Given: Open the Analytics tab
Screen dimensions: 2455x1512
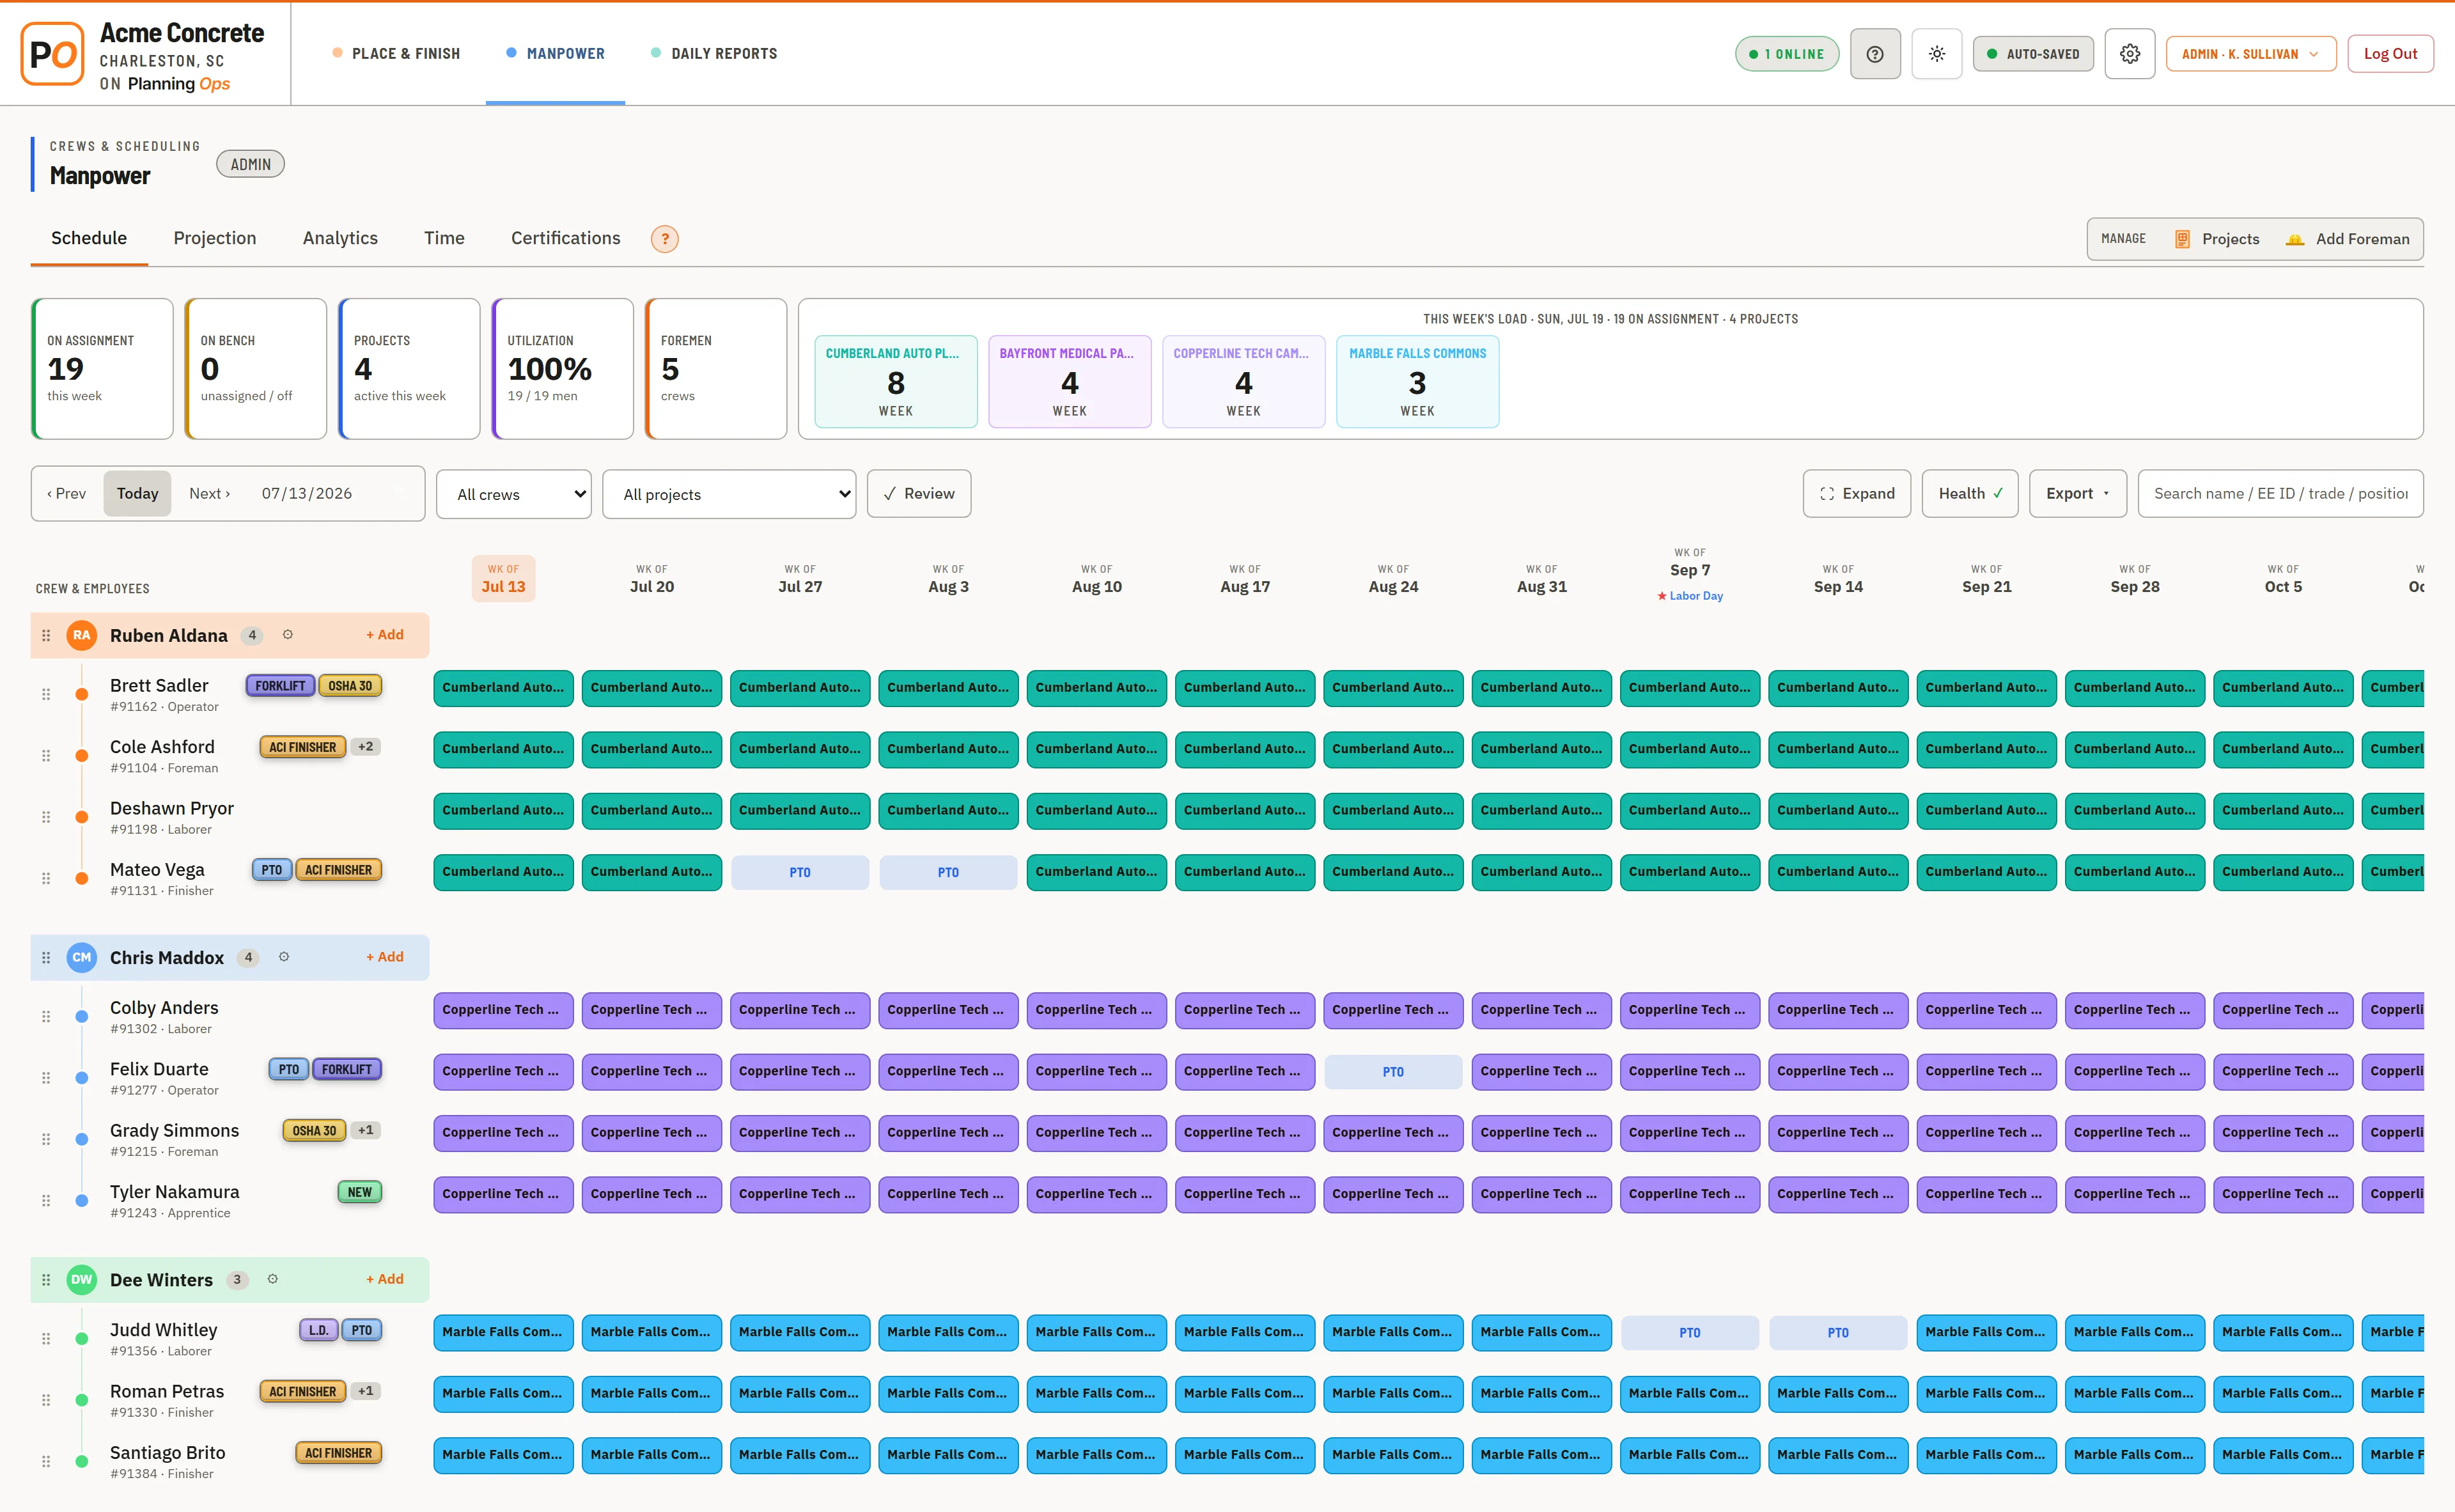Looking at the screenshot, I should point(340,238).
